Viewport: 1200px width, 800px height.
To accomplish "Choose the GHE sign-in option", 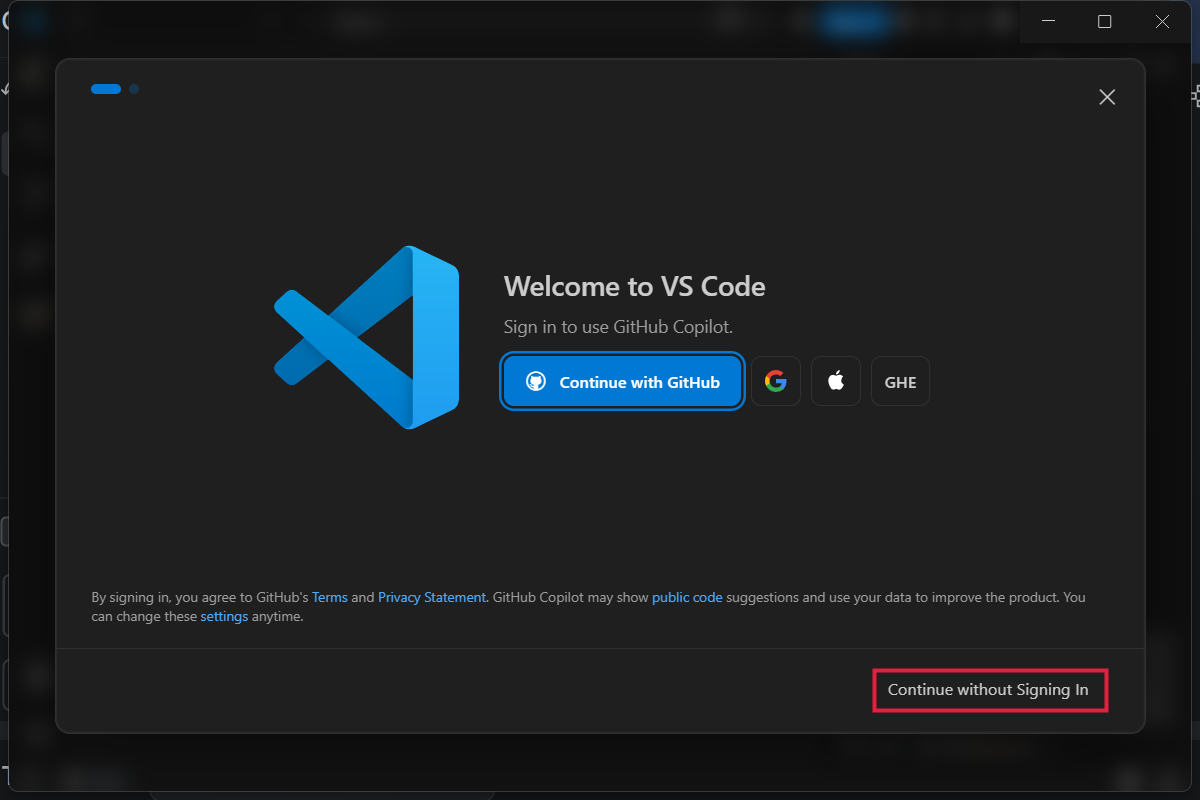I will (900, 381).
